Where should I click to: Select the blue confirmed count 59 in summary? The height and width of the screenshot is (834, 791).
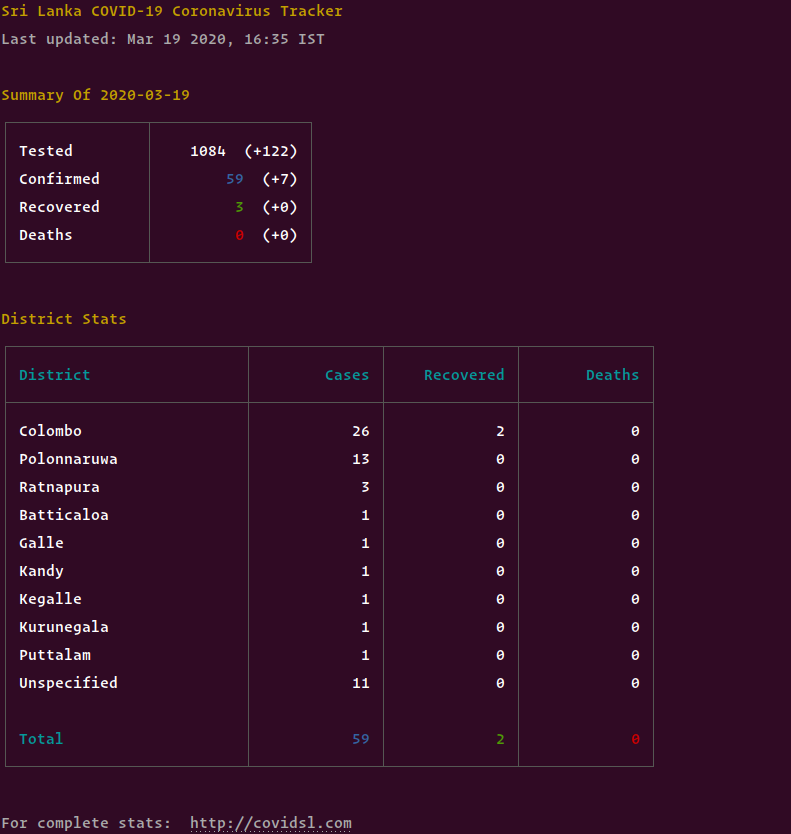[x=235, y=179]
